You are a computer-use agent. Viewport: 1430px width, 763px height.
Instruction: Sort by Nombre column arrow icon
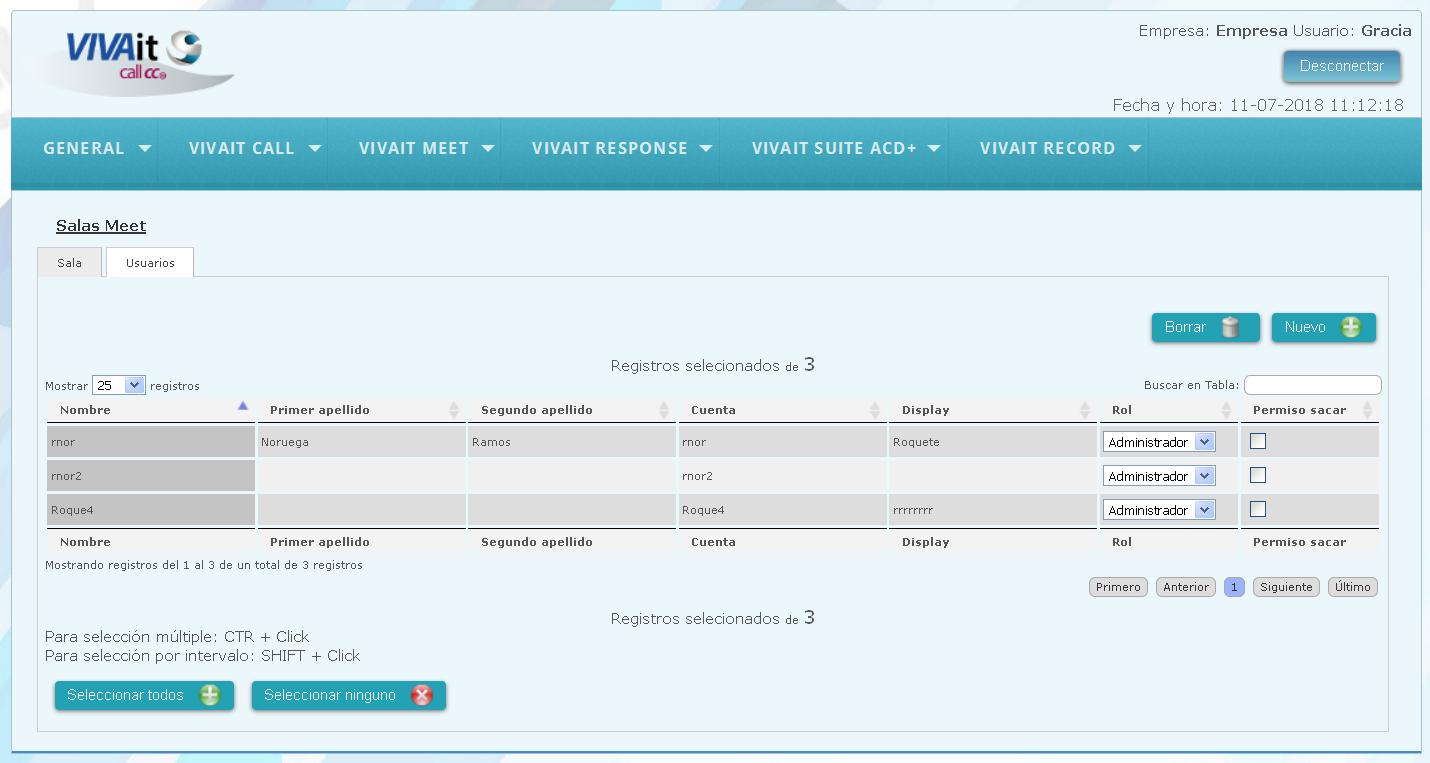[x=242, y=406]
